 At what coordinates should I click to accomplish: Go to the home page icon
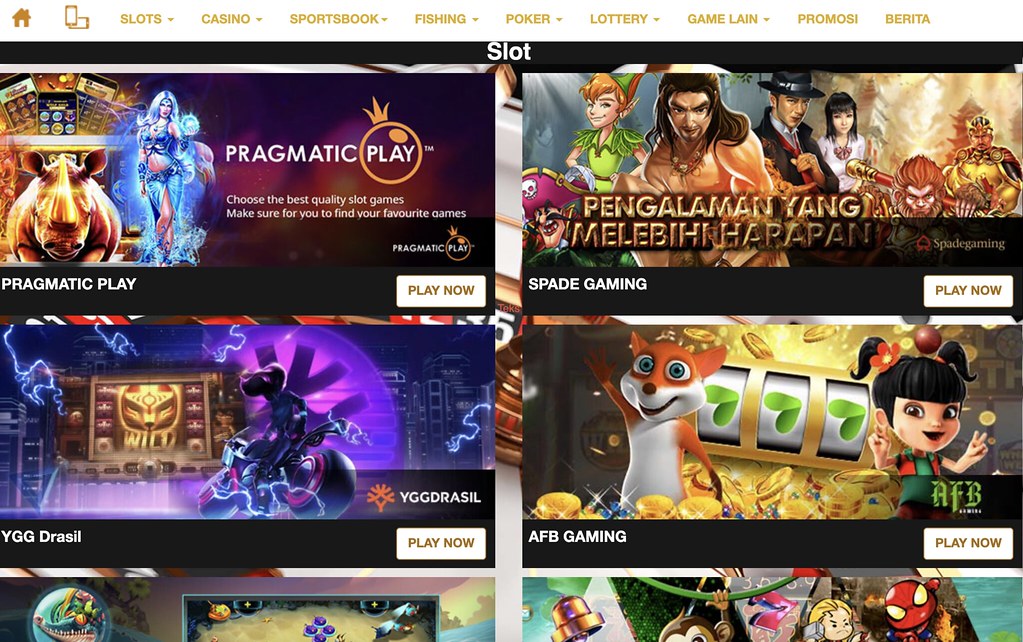pos(22,18)
